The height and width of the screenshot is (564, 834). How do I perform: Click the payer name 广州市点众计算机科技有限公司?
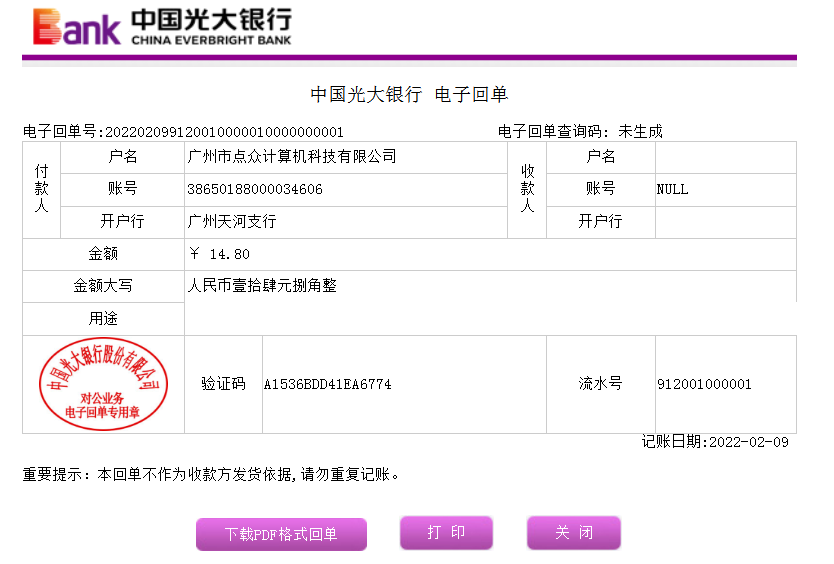(292, 157)
